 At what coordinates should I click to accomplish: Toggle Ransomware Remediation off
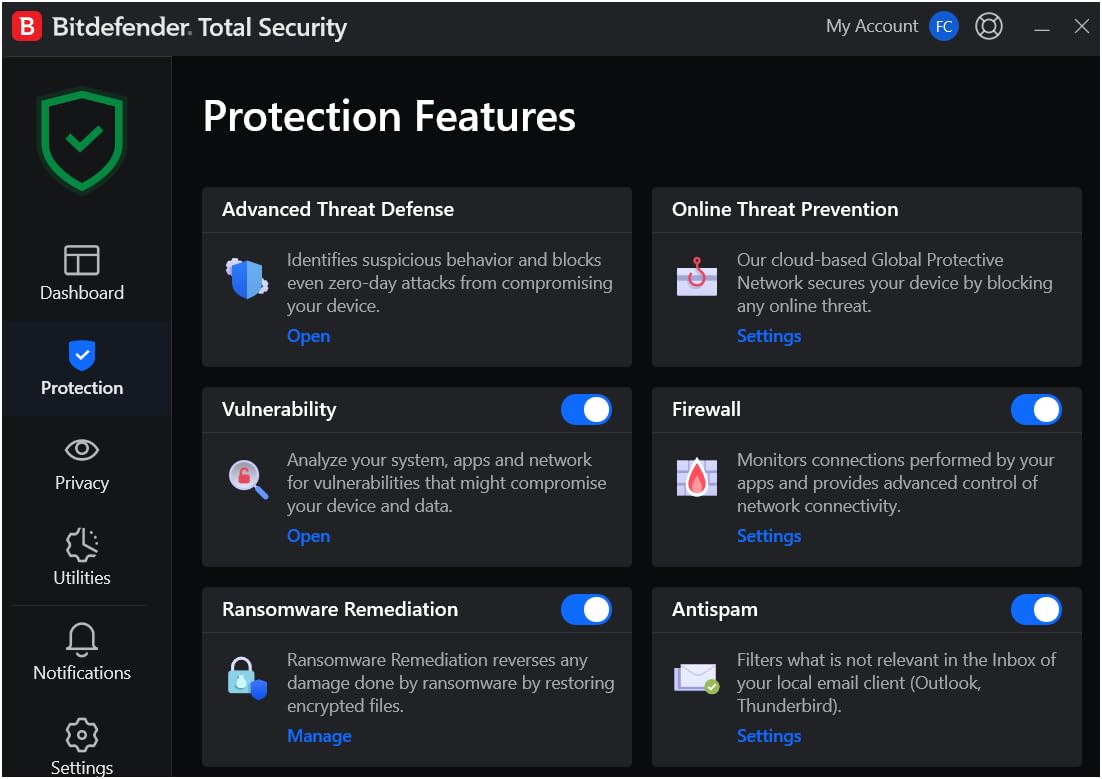pos(586,610)
